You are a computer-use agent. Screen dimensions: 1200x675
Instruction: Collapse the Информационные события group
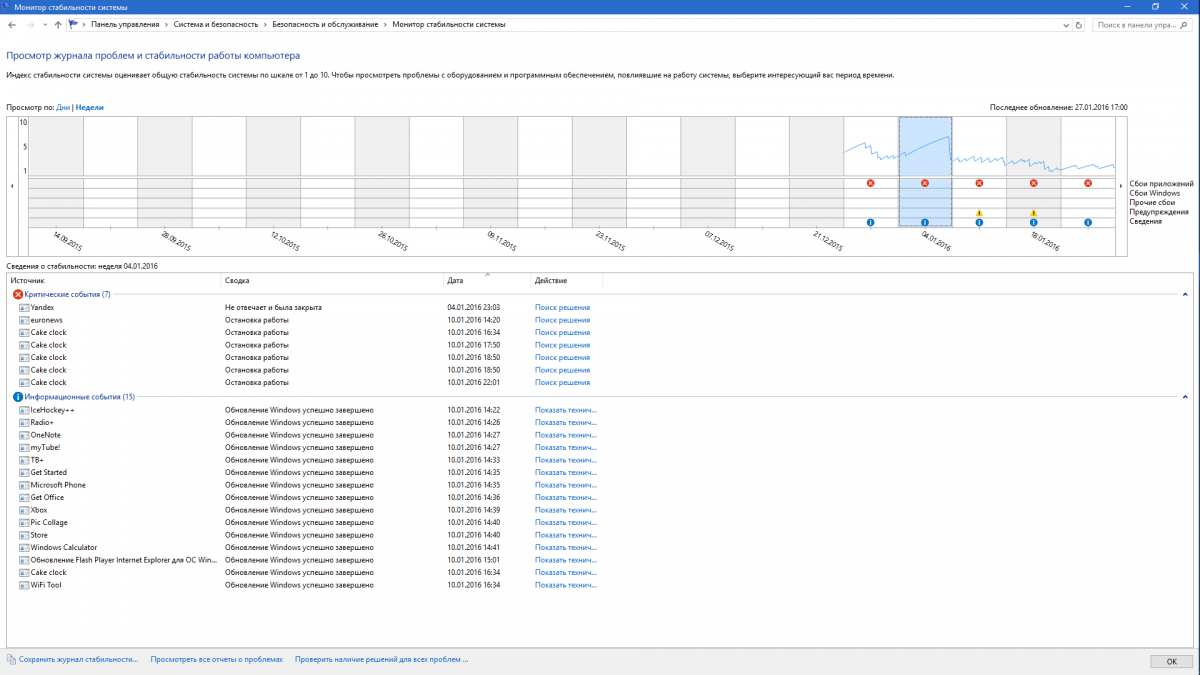[1185, 397]
